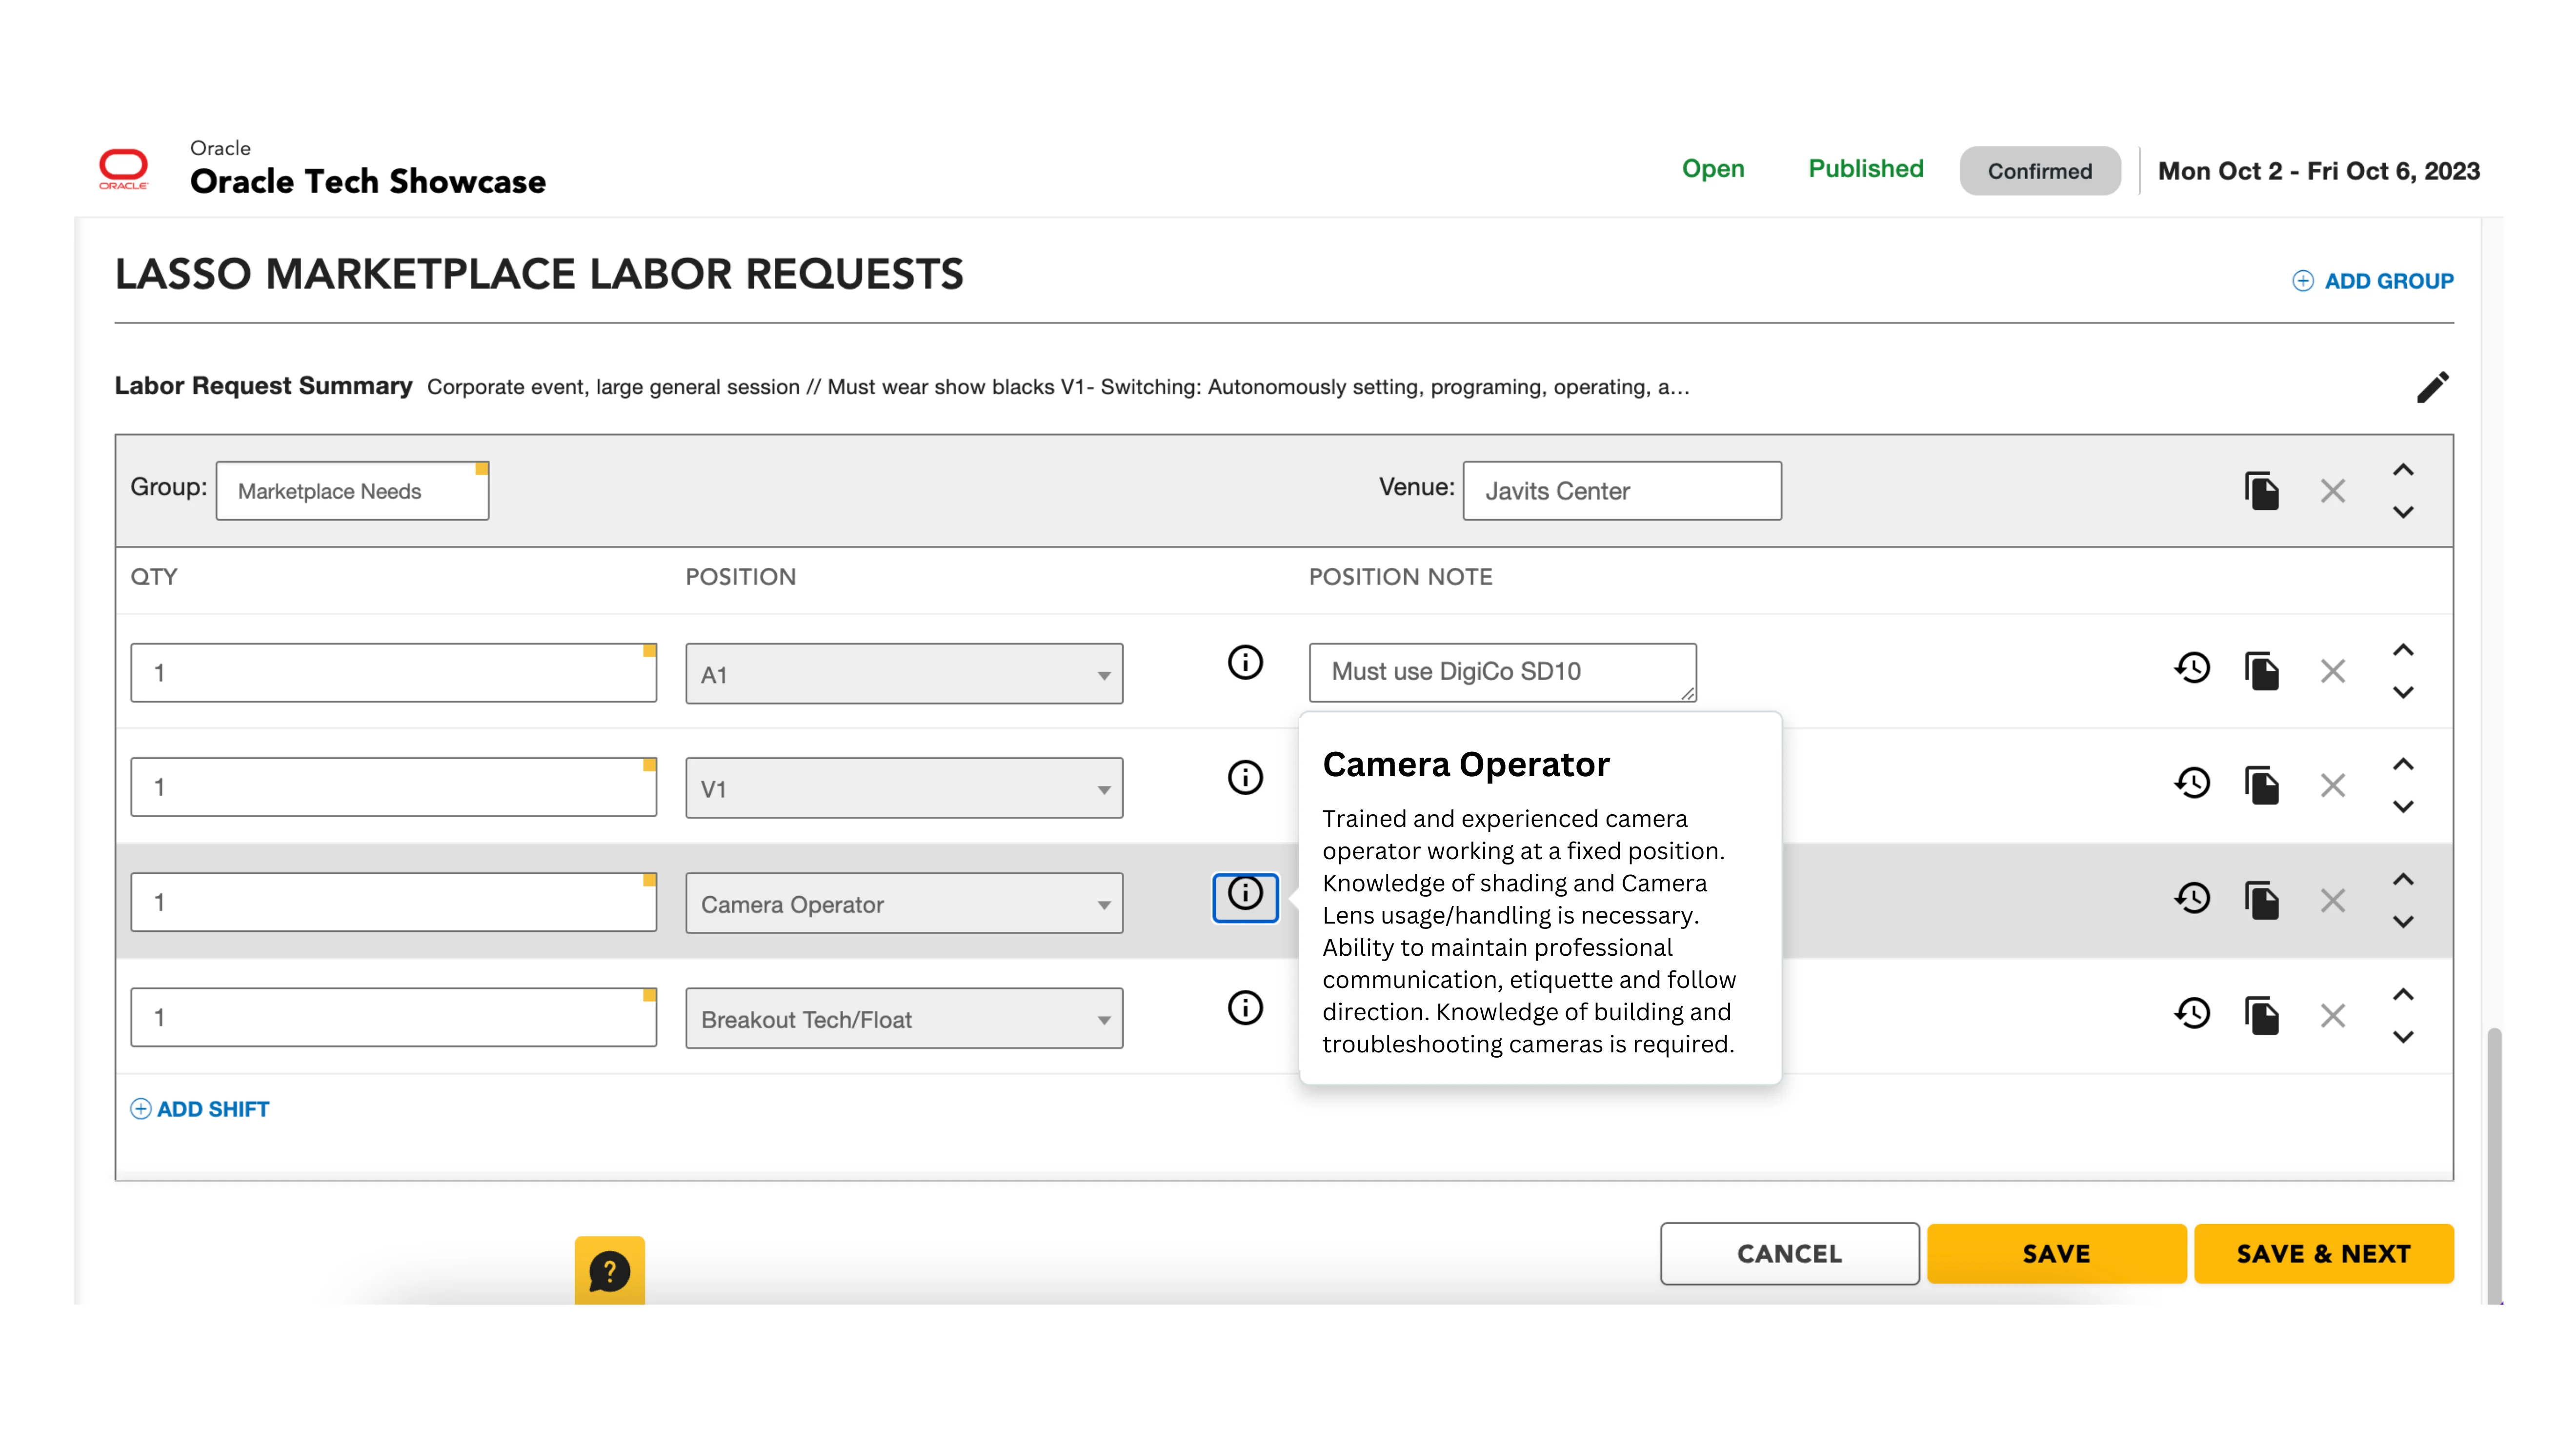This screenshot has width=2576, height=1449.
Task: Remove the Breakout Tech/Float row
Action: pyautogui.click(x=2332, y=1016)
